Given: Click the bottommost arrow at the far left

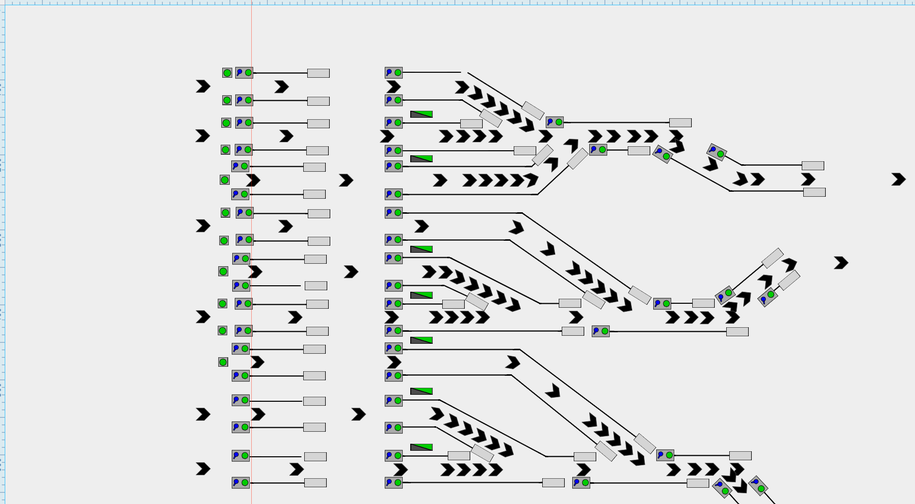Looking at the screenshot, I should tap(203, 468).
